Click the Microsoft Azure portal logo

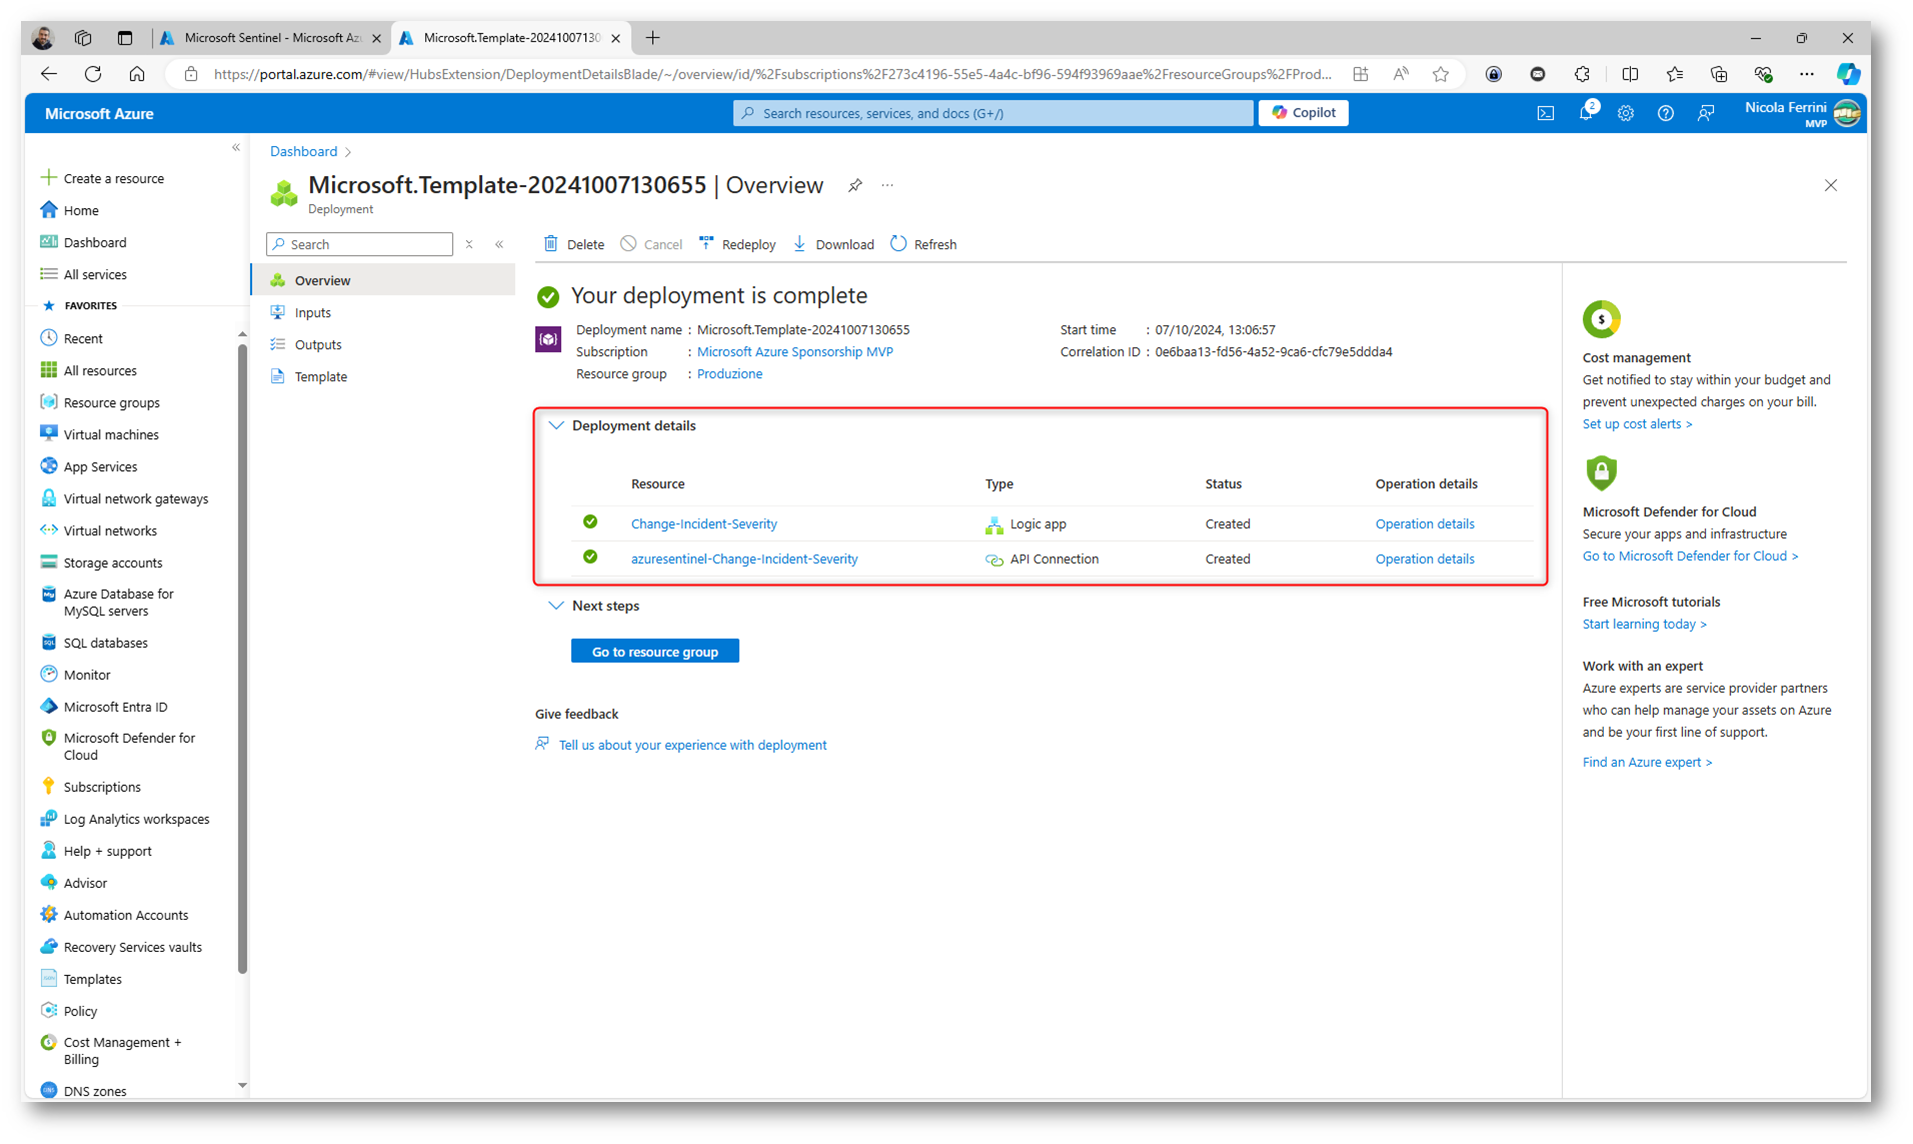click(99, 113)
